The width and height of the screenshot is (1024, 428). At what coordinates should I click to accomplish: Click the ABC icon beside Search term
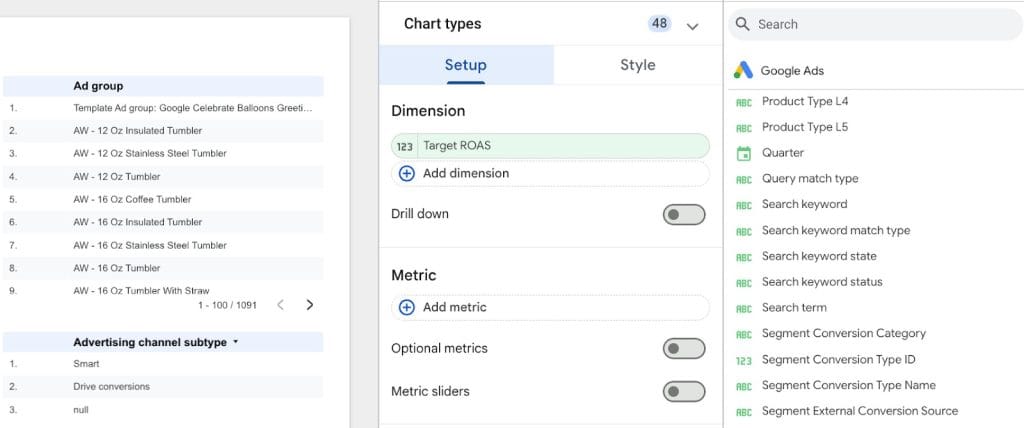pyautogui.click(x=744, y=308)
